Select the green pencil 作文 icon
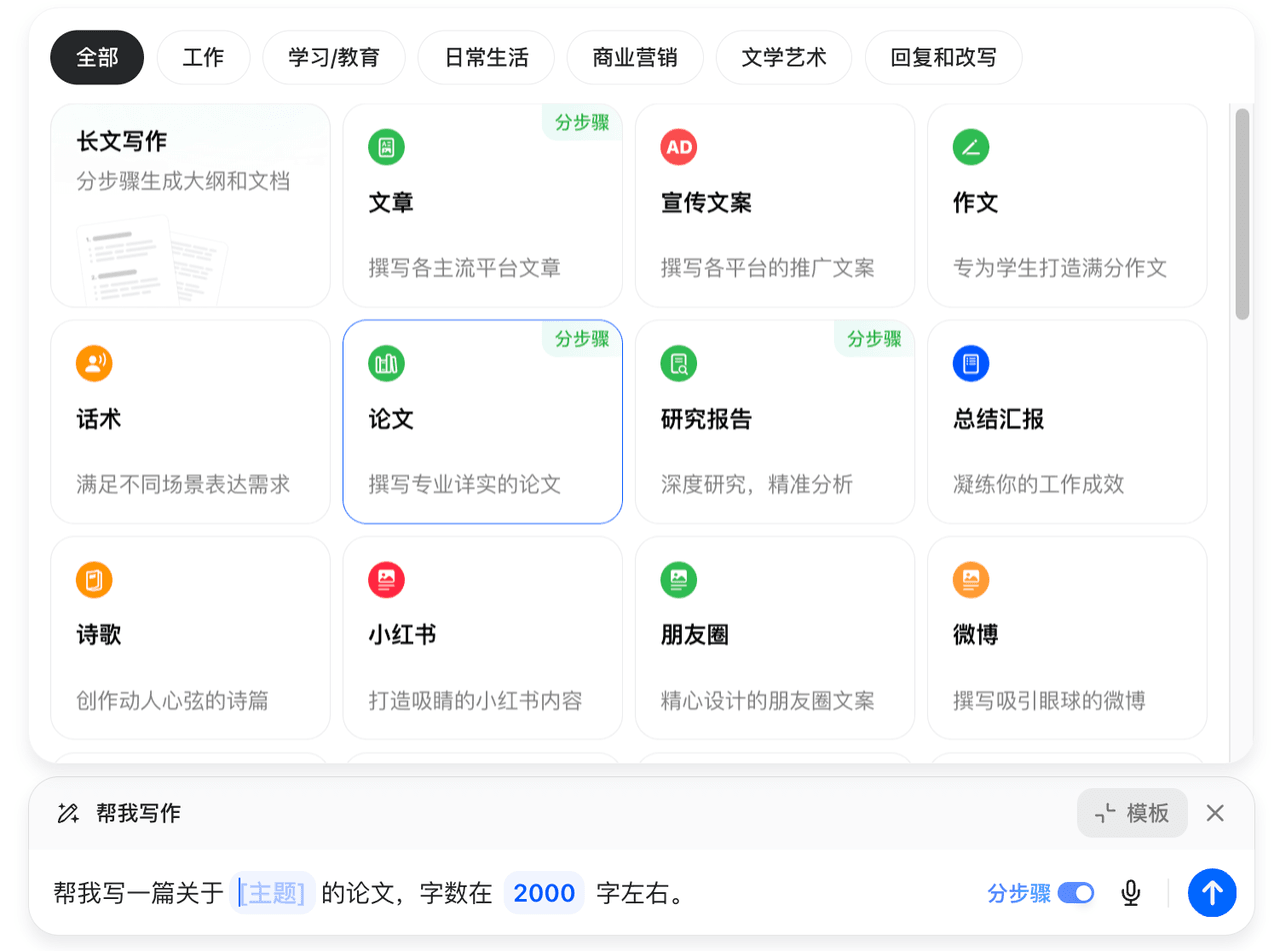 [970, 148]
